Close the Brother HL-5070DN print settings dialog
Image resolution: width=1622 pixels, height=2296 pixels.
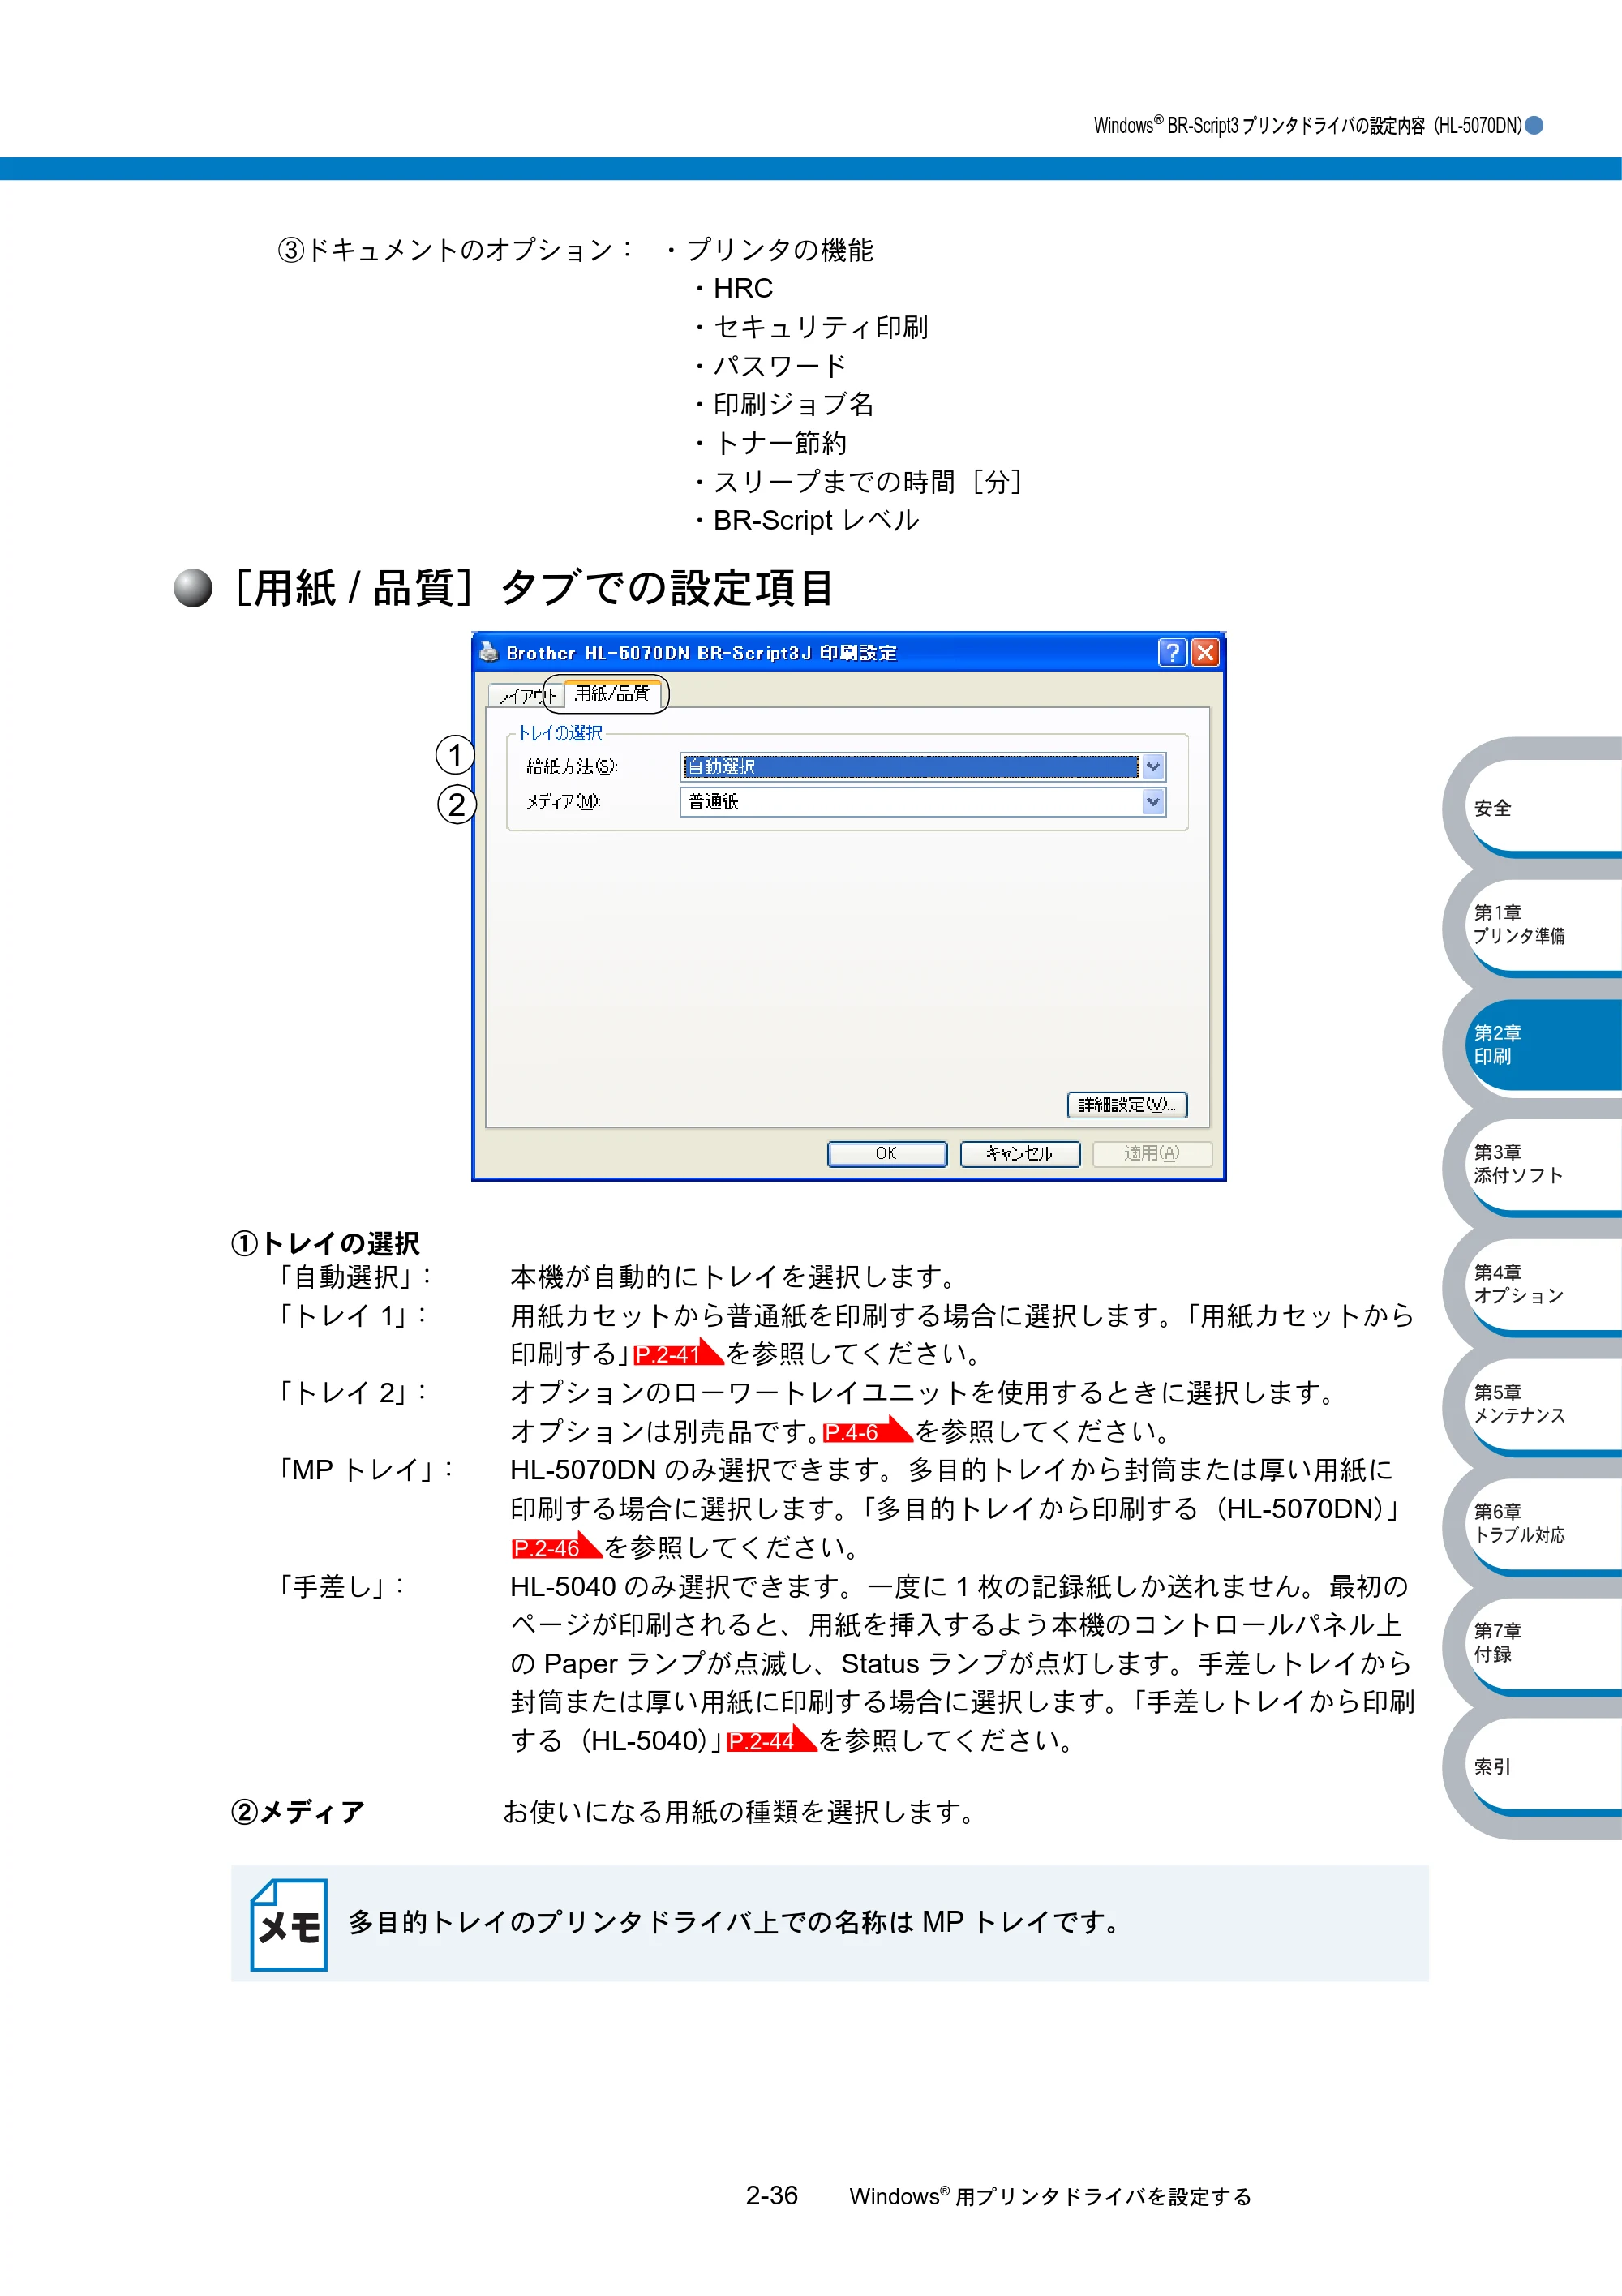[1205, 653]
